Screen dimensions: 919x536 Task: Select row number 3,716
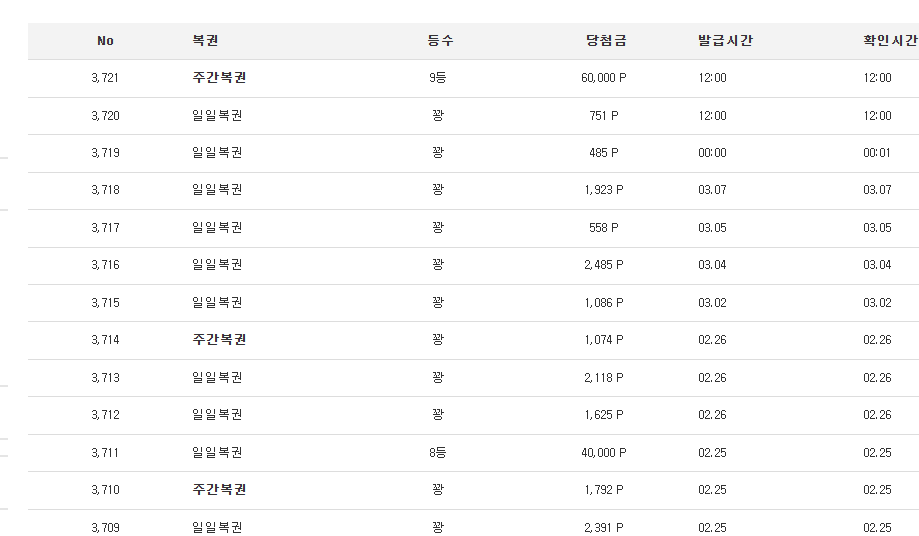point(105,265)
